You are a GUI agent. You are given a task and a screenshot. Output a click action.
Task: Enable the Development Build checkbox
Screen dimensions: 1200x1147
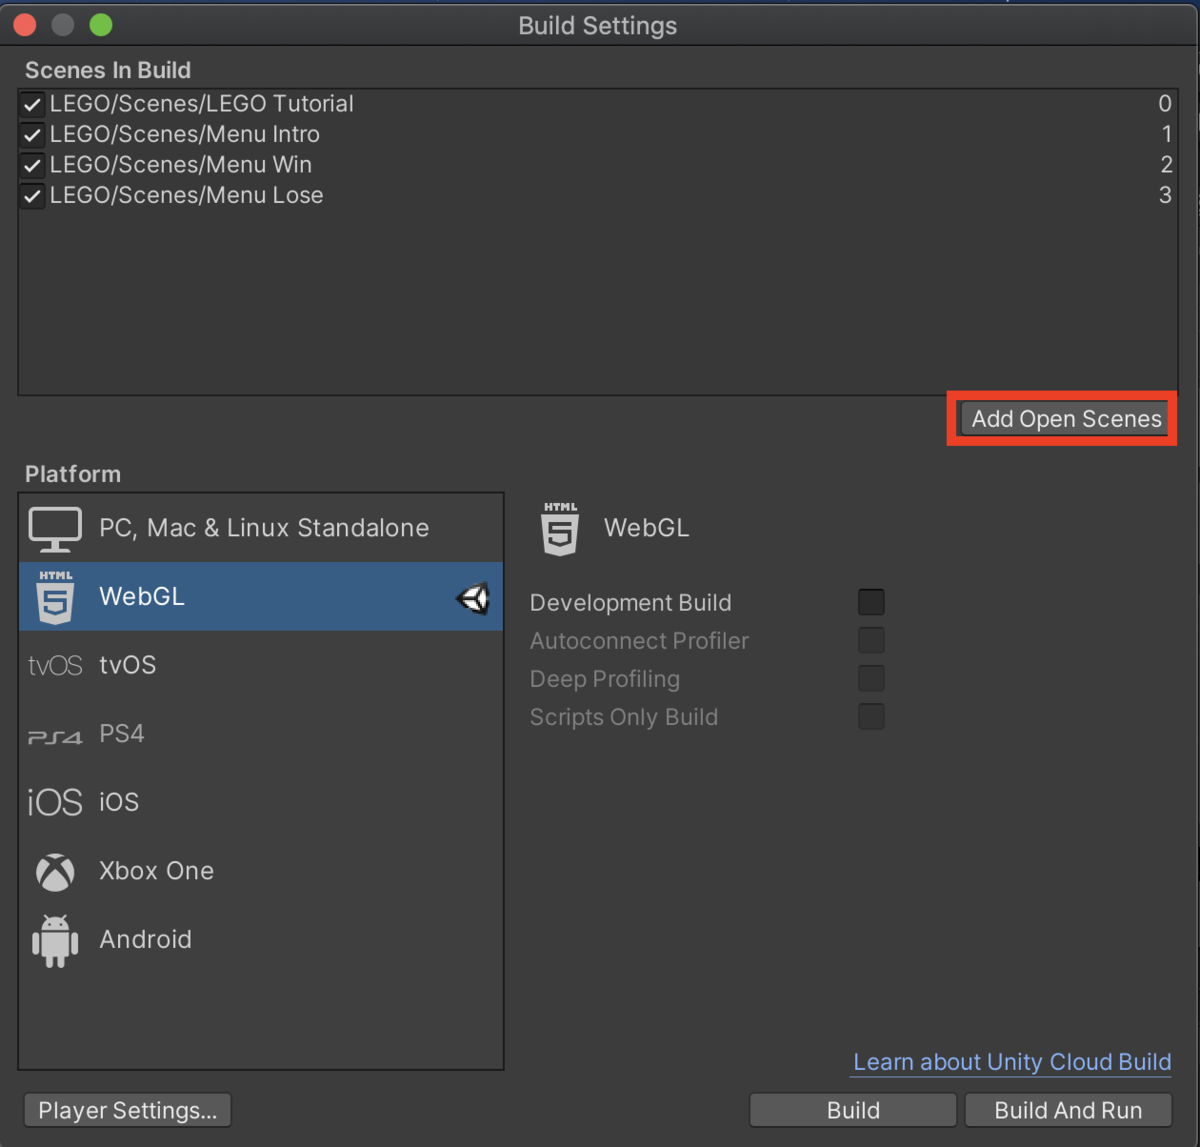tap(871, 602)
